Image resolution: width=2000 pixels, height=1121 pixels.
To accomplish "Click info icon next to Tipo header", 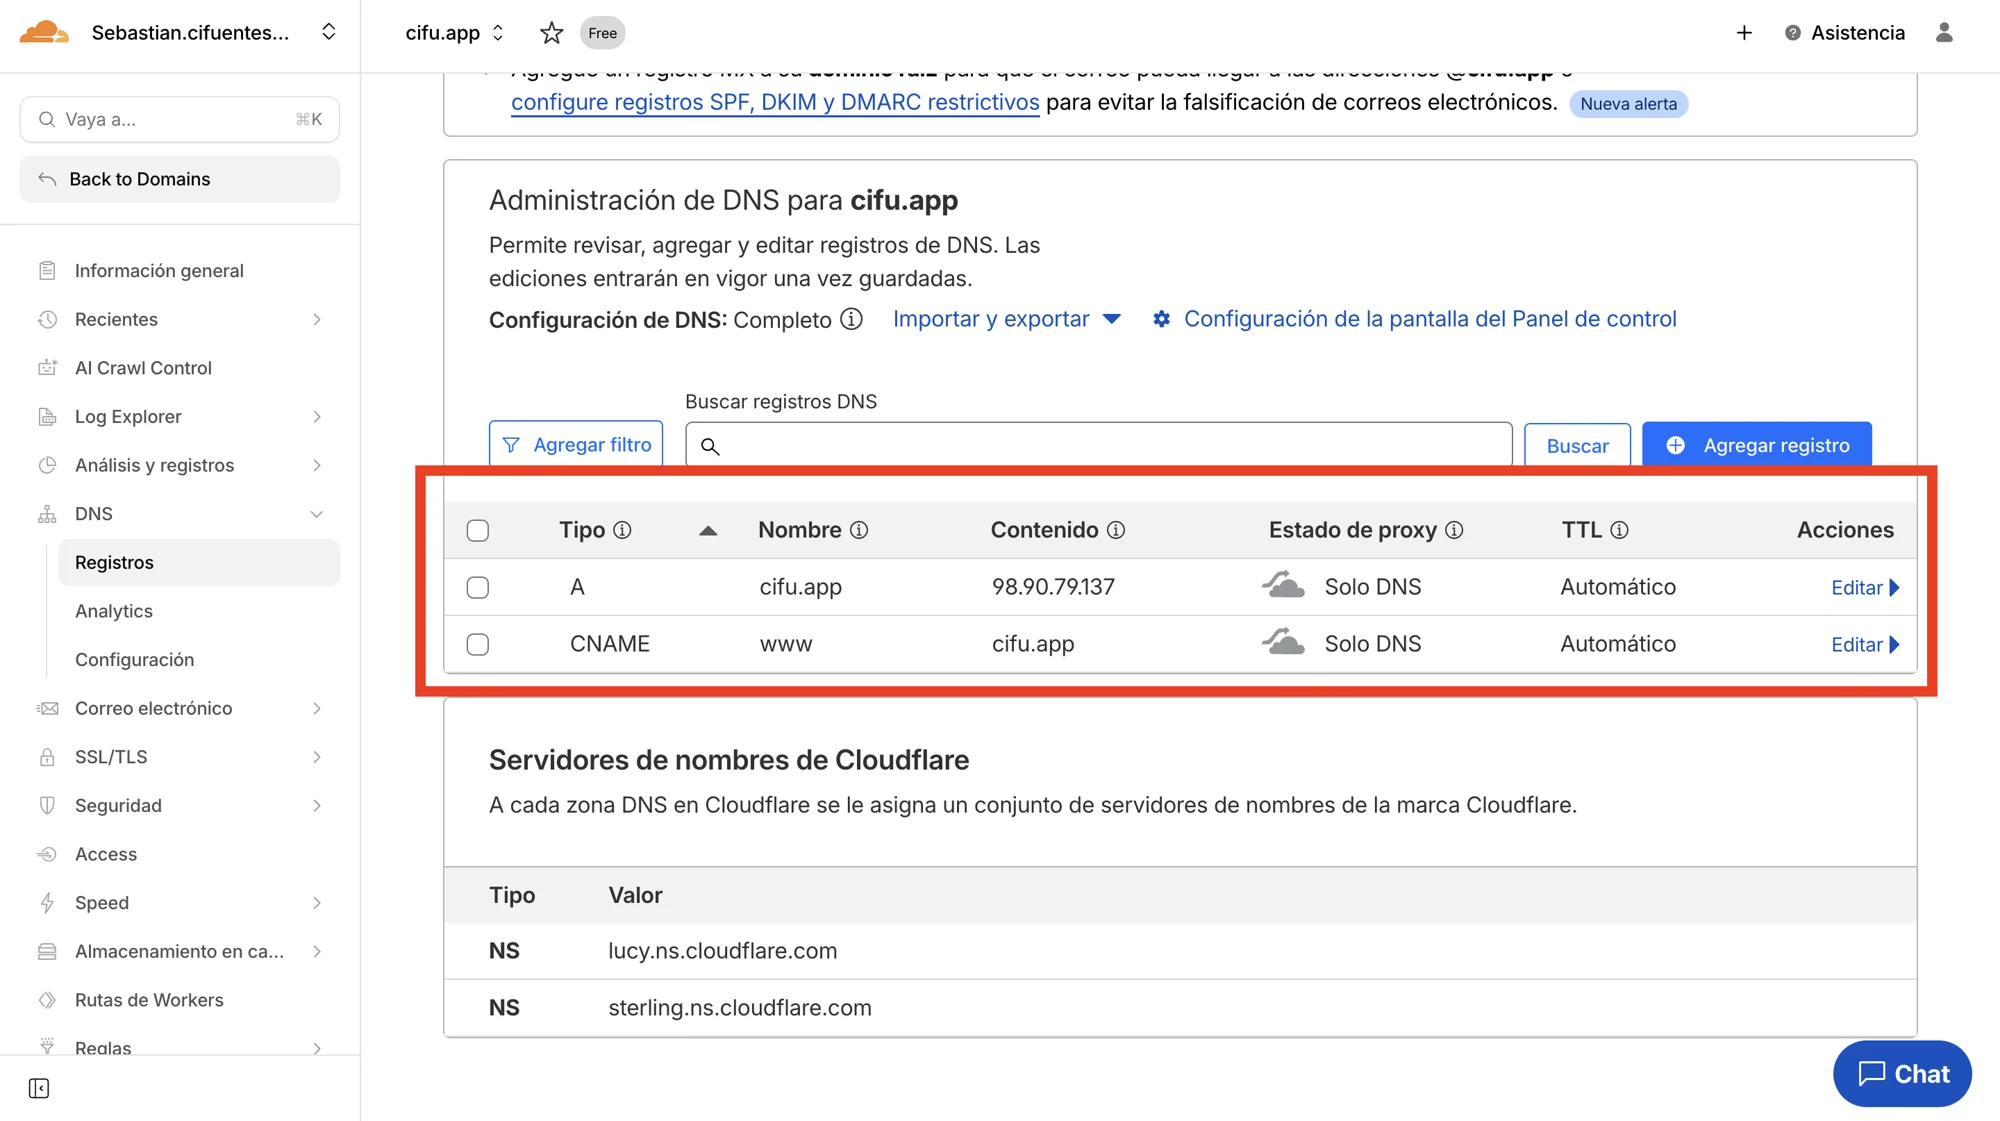I will pyautogui.click(x=622, y=530).
